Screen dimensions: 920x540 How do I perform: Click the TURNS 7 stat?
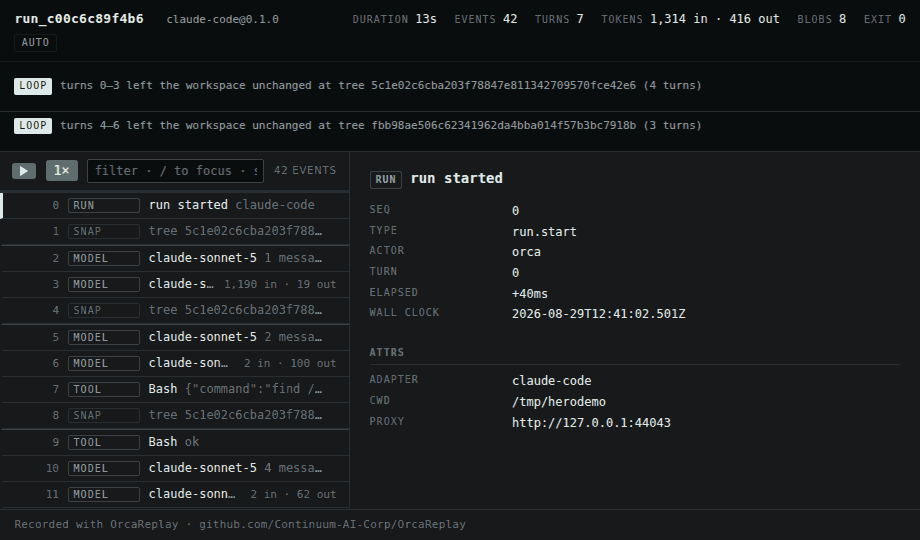(559, 19)
